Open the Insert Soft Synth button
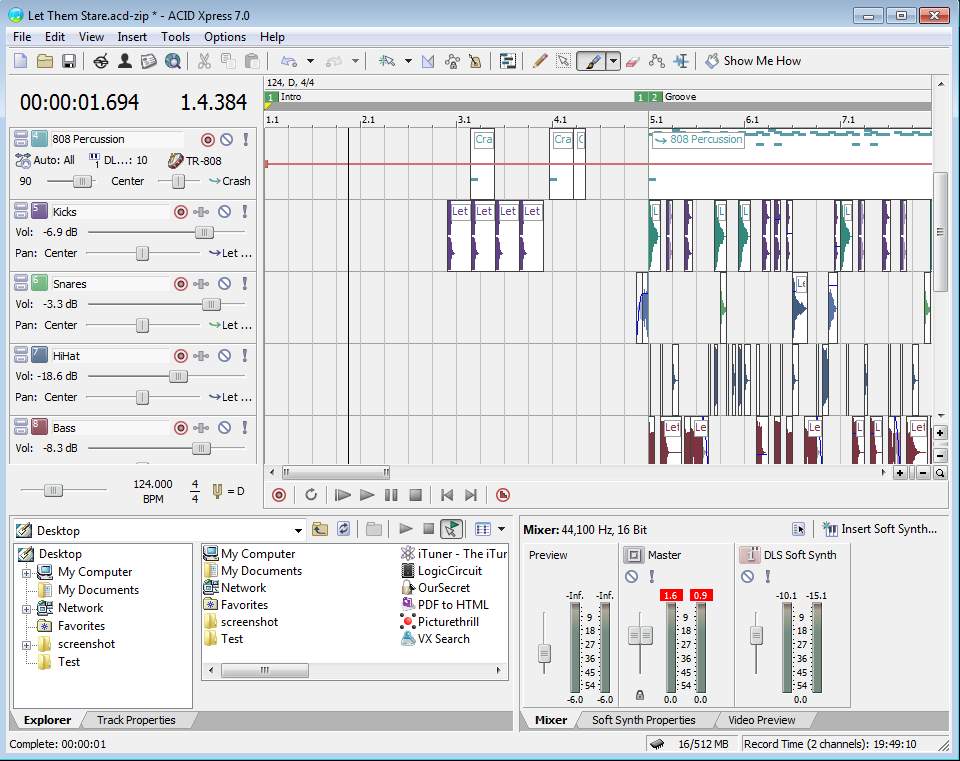The image size is (960, 761). pyautogui.click(x=879, y=529)
